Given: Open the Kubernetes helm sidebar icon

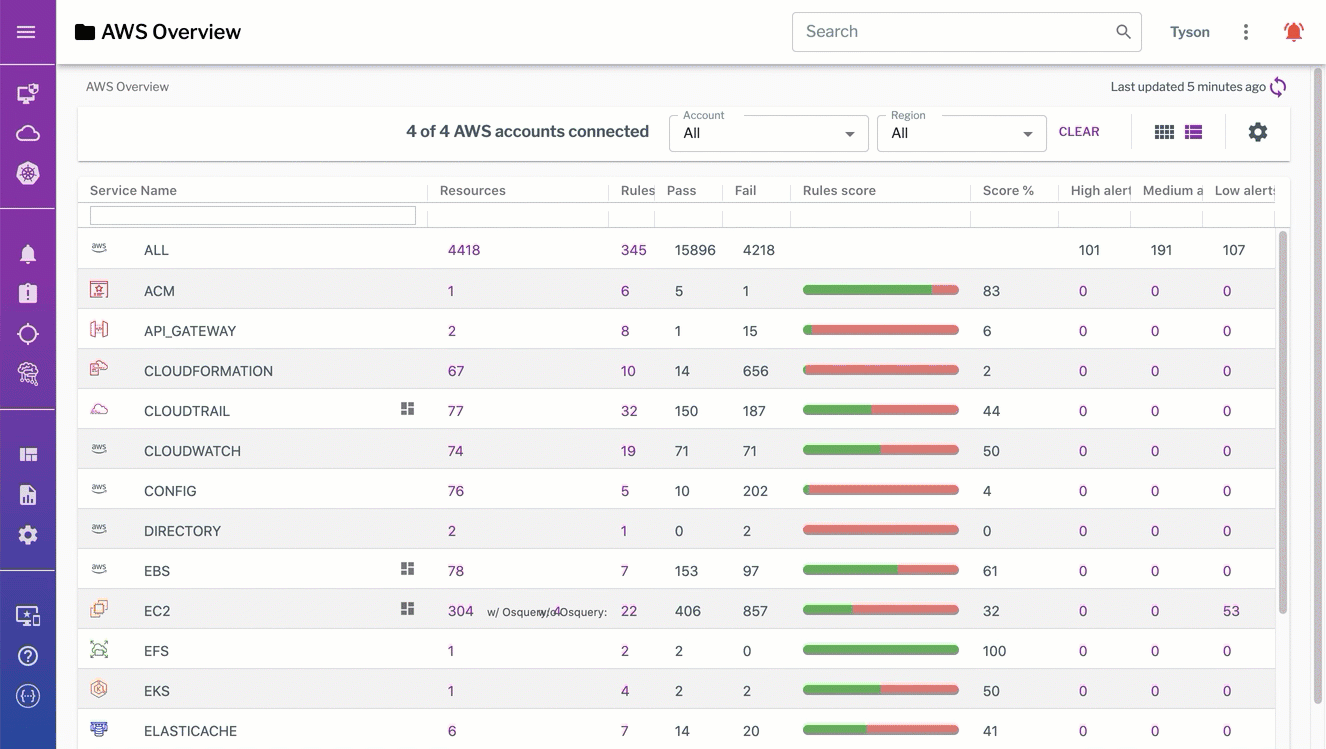Looking at the screenshot, I should coord(28,174).
